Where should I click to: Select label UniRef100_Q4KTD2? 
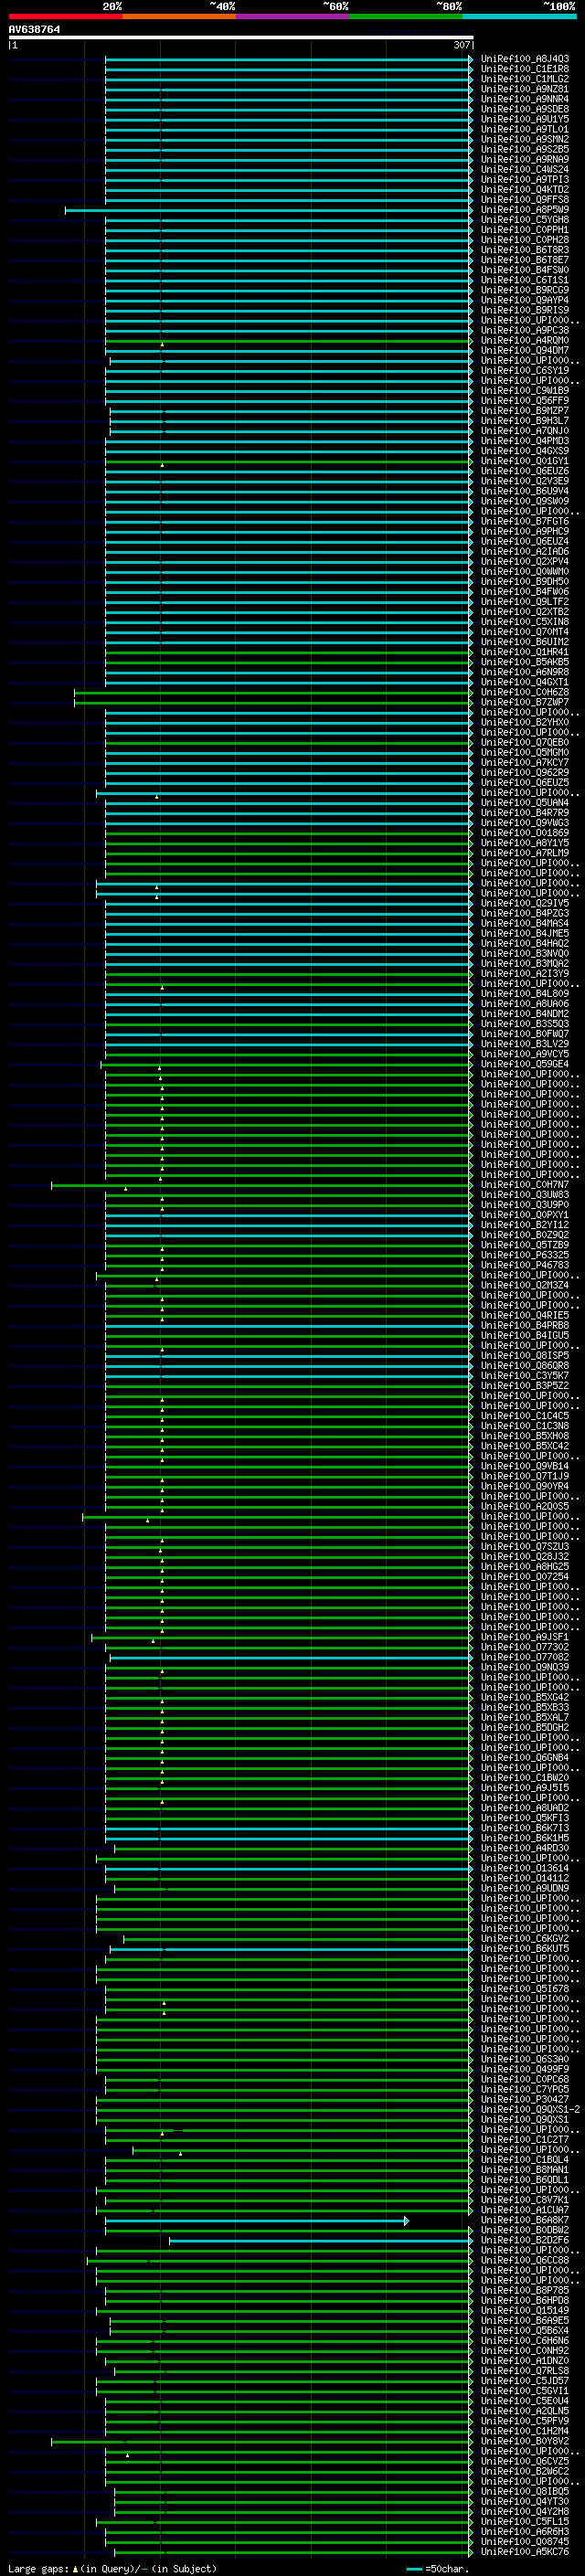(x=524, y=189)
